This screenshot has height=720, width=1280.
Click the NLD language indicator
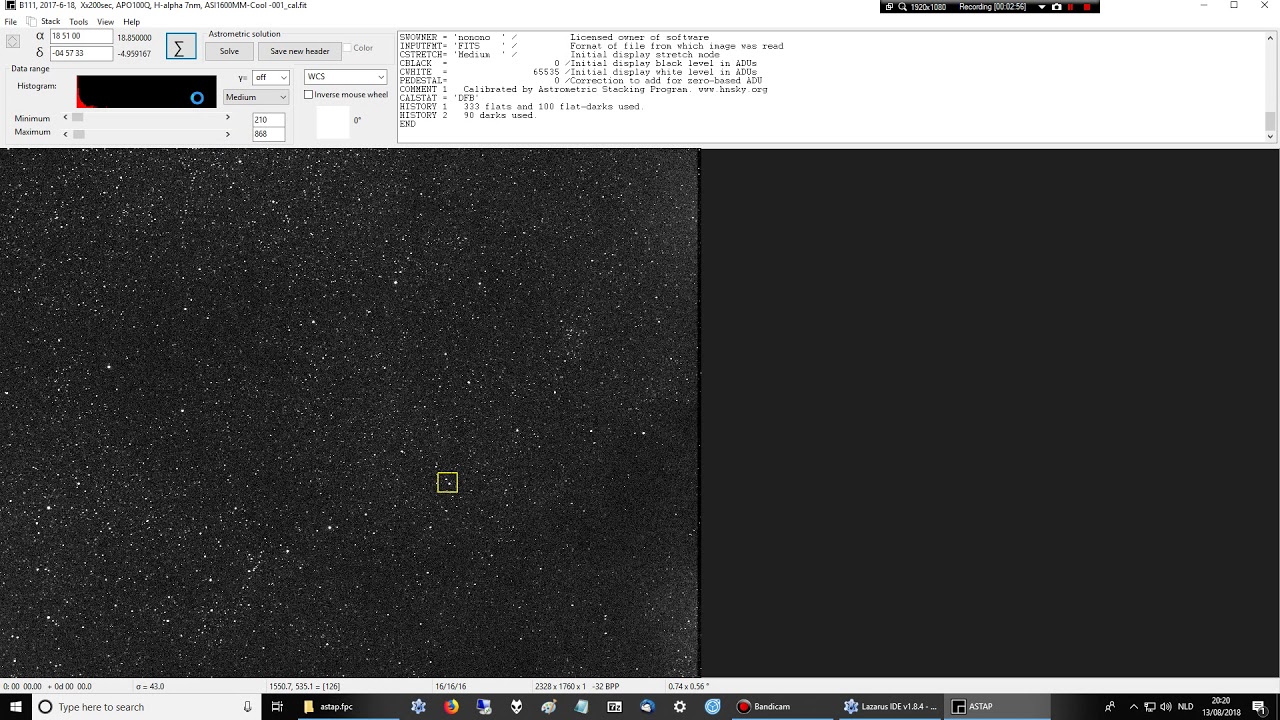pyautogui.click(x=1185, y=707)
